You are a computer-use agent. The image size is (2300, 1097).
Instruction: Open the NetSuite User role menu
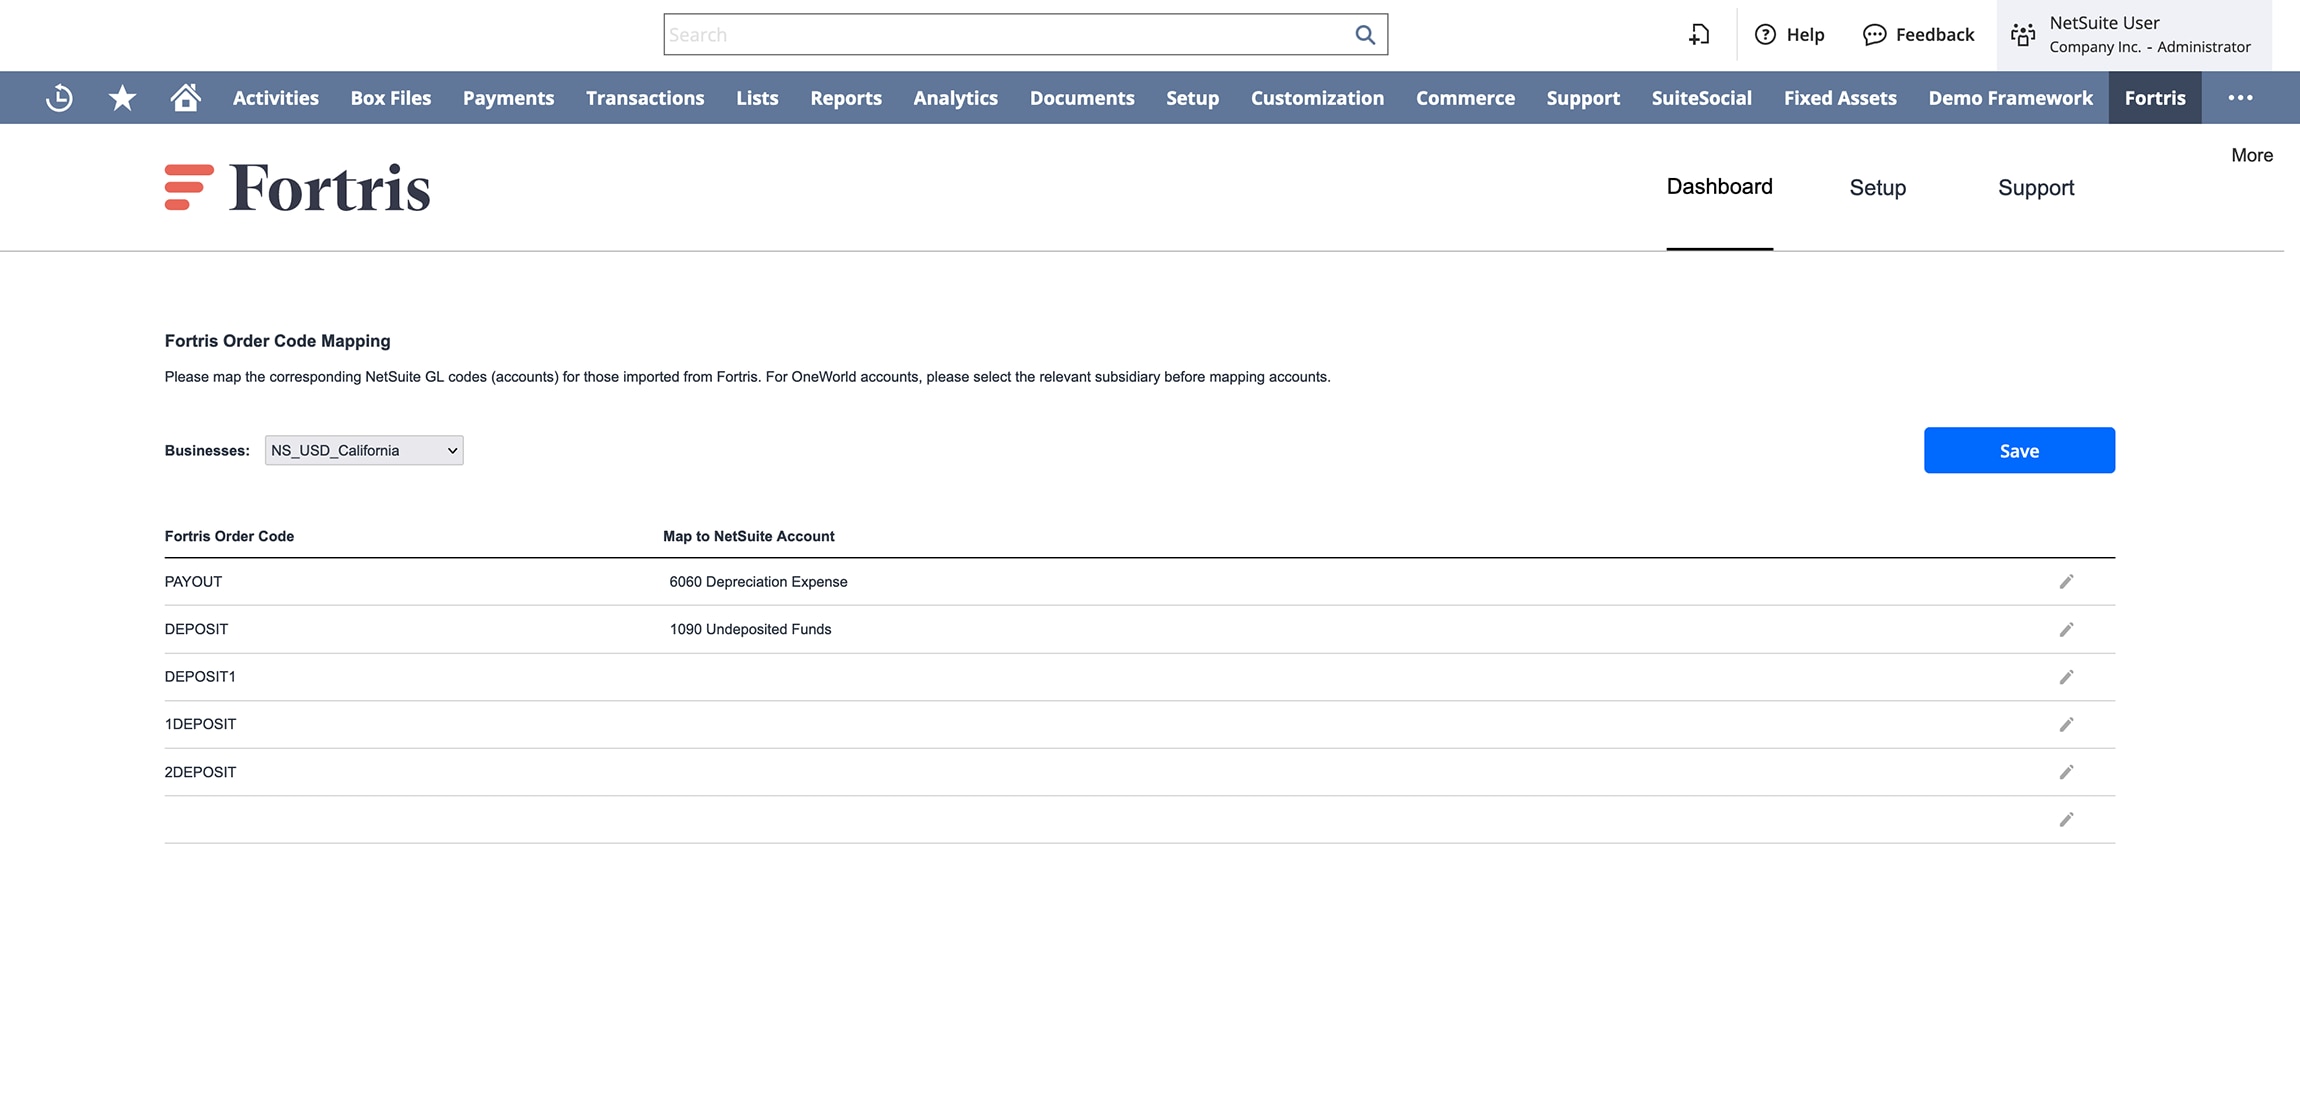[x=2134, y=35]
